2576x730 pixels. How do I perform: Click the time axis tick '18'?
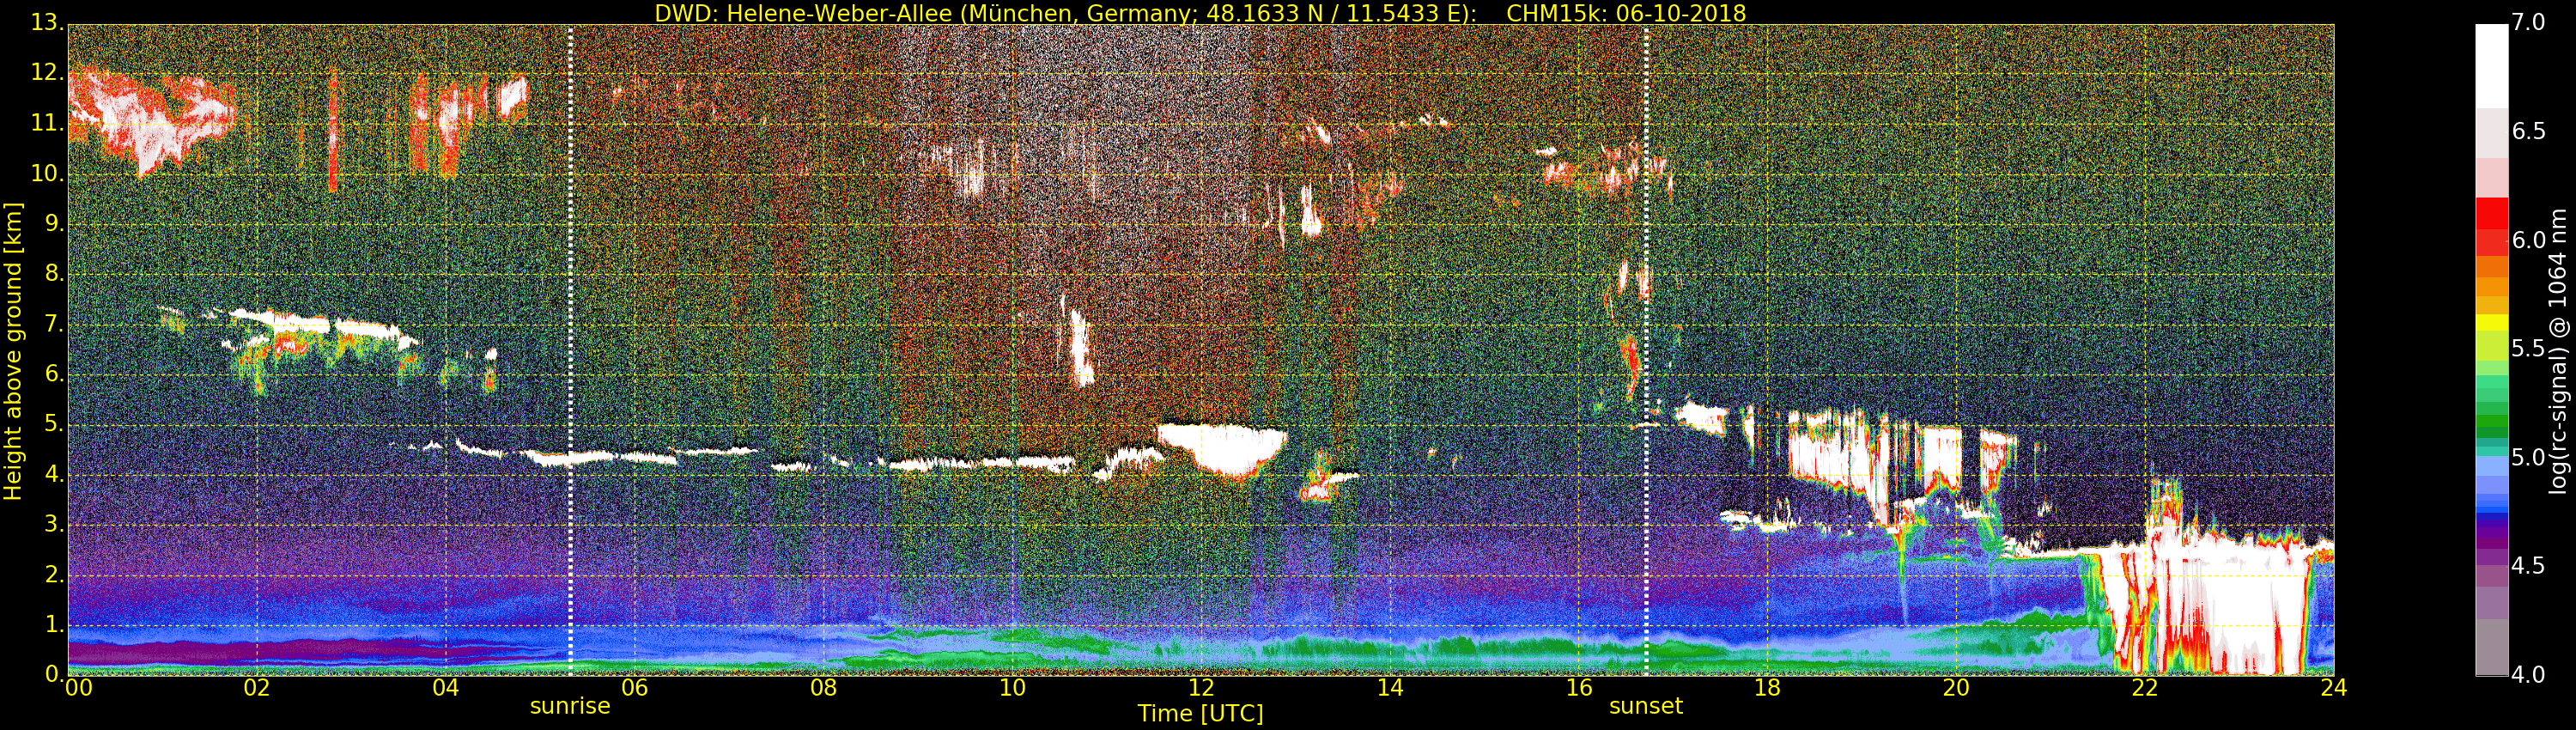click(1767, 688)
